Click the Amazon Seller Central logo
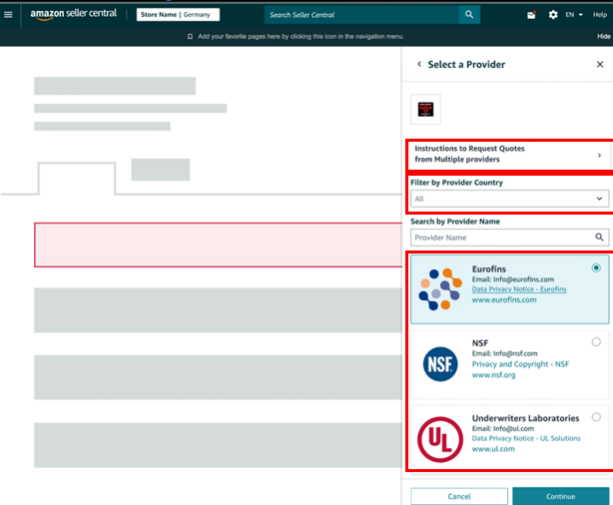This screenshot has height=505, width=613. 73,14
